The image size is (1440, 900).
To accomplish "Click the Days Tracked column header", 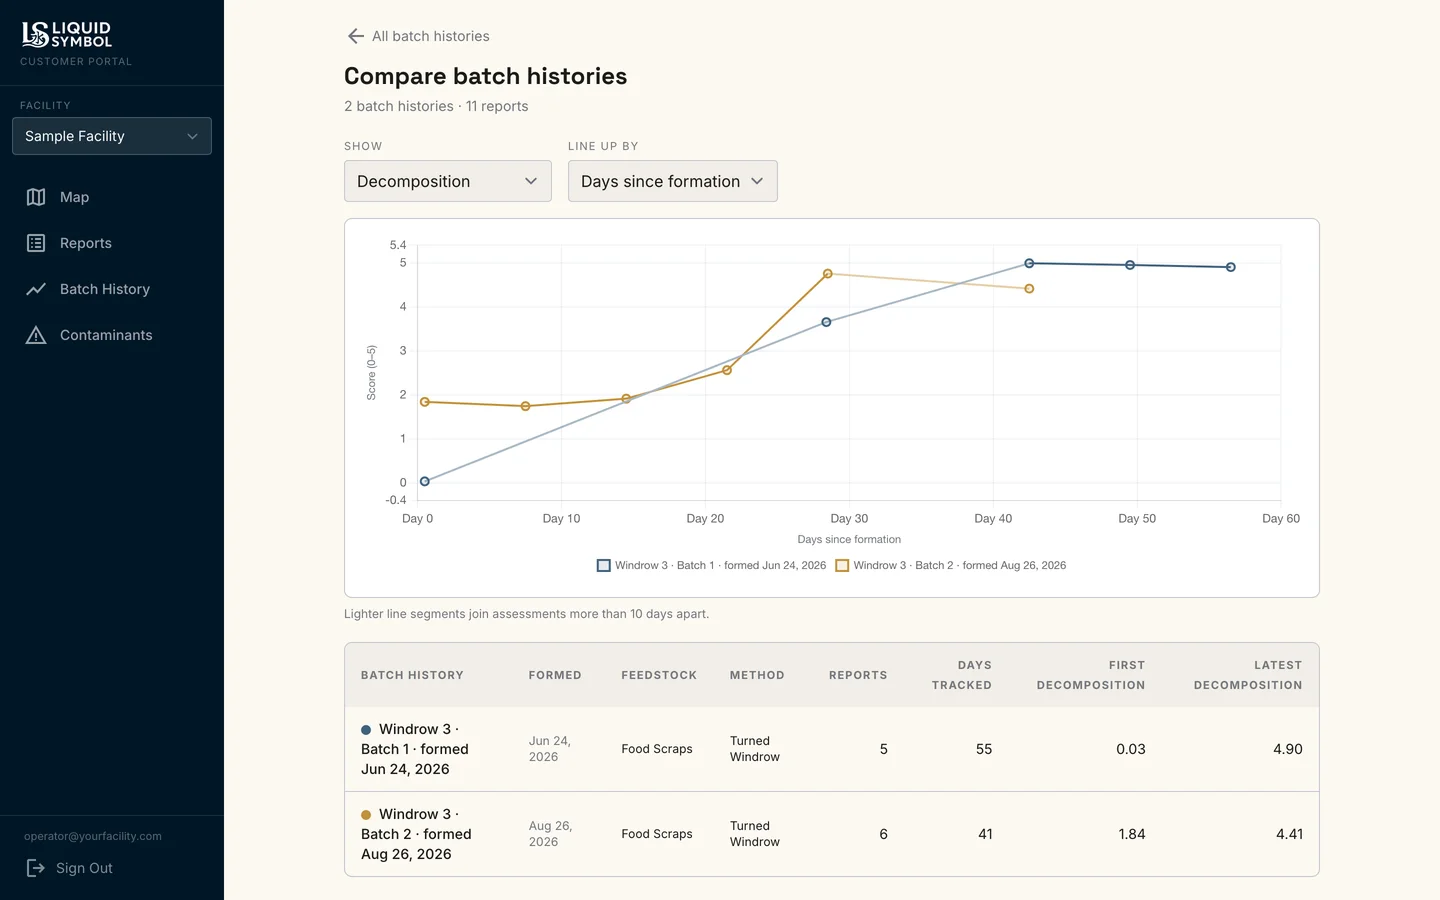I will [962, 675].
